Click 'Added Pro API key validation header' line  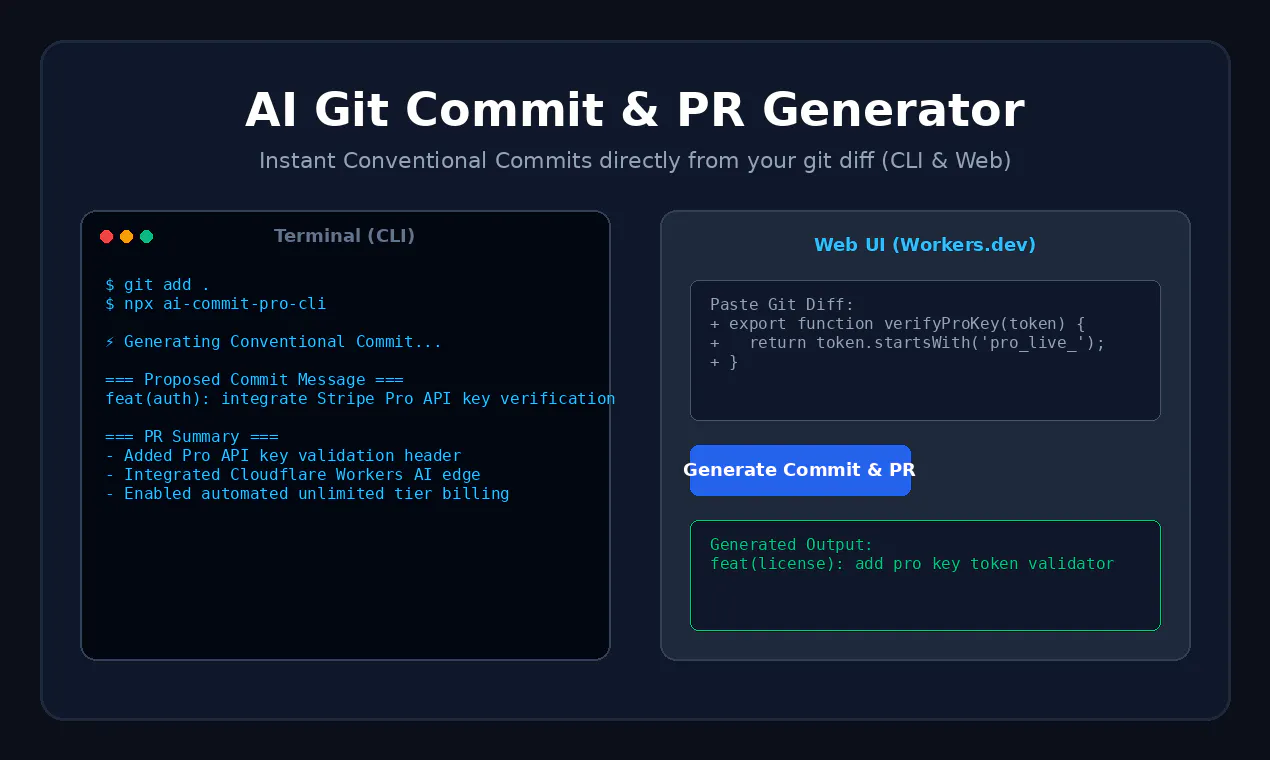(x=283, y=456)
